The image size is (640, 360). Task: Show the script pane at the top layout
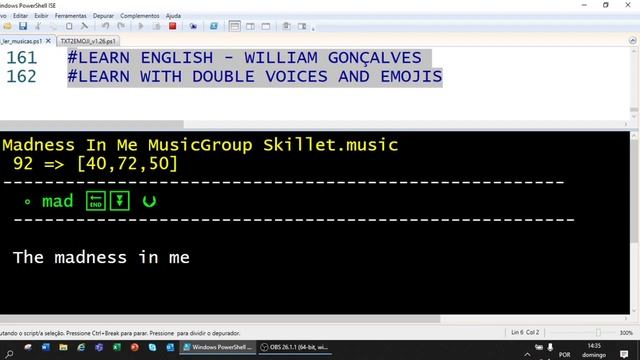pyautogui.click(x=234, y=27)
